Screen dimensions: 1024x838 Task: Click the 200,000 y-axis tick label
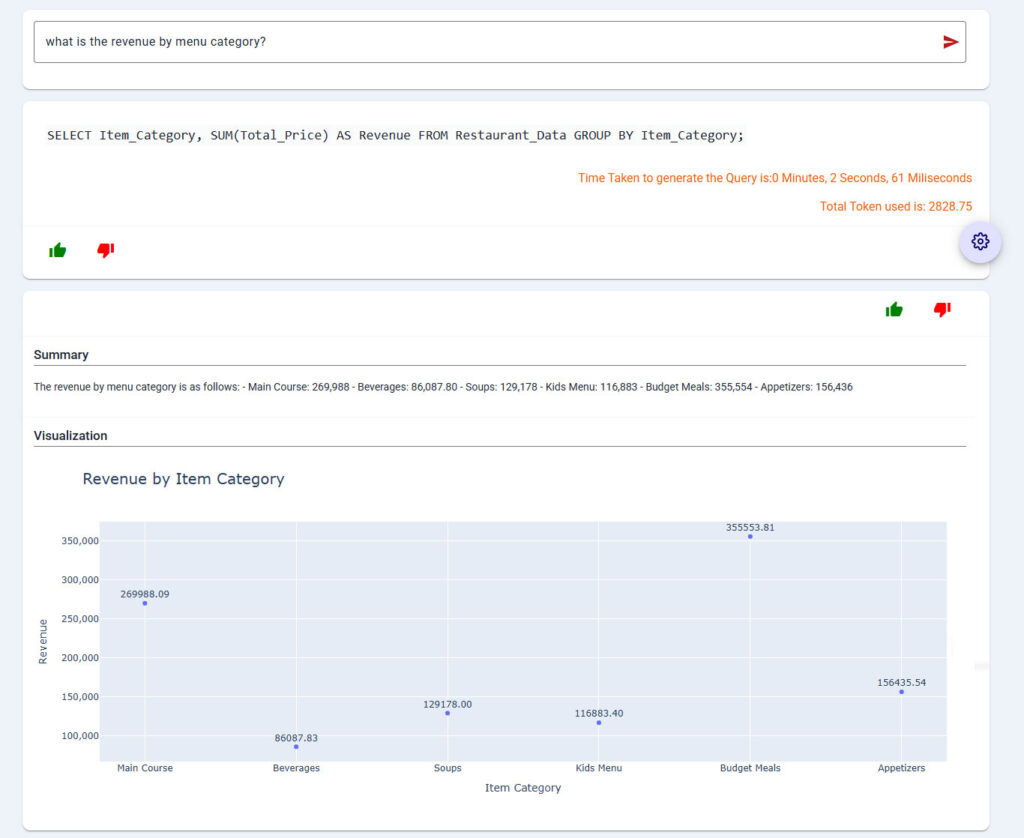[x=80, y=658]
